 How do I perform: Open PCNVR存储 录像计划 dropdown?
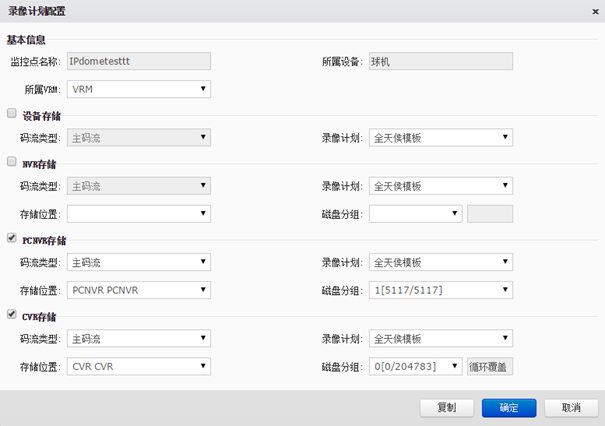coord(441,262)
